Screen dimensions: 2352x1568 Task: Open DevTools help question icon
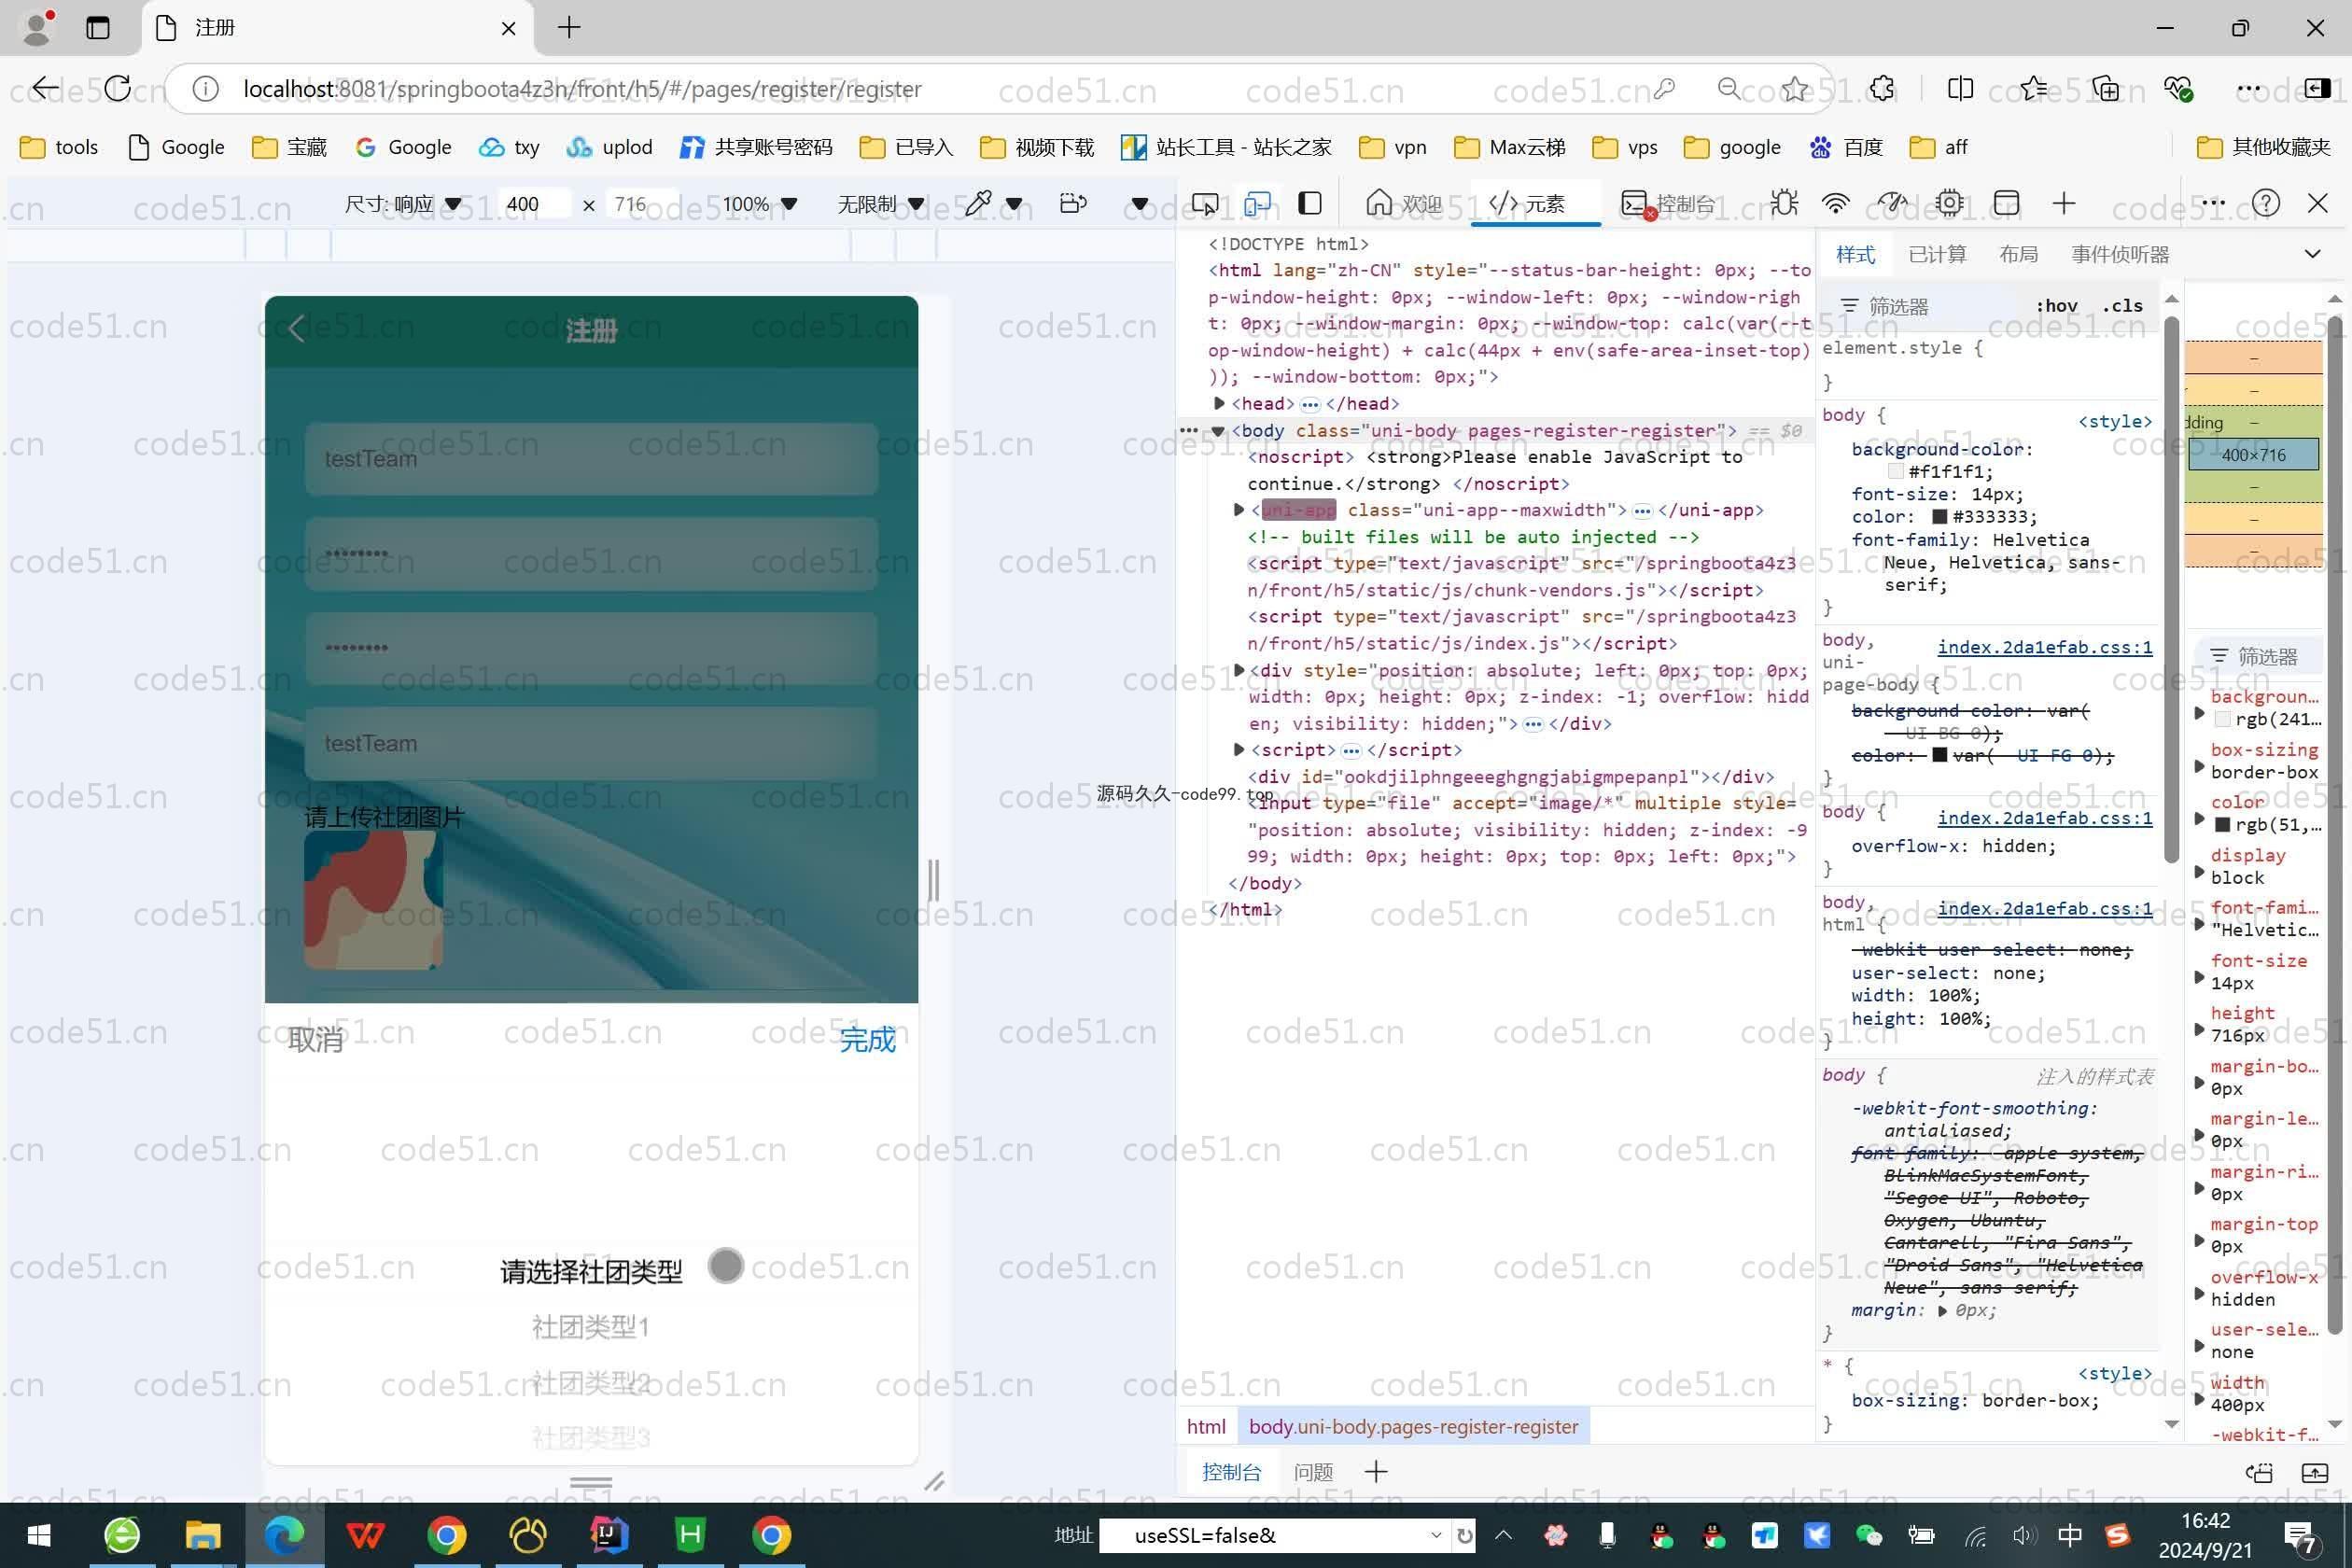tap(2266, 204)
